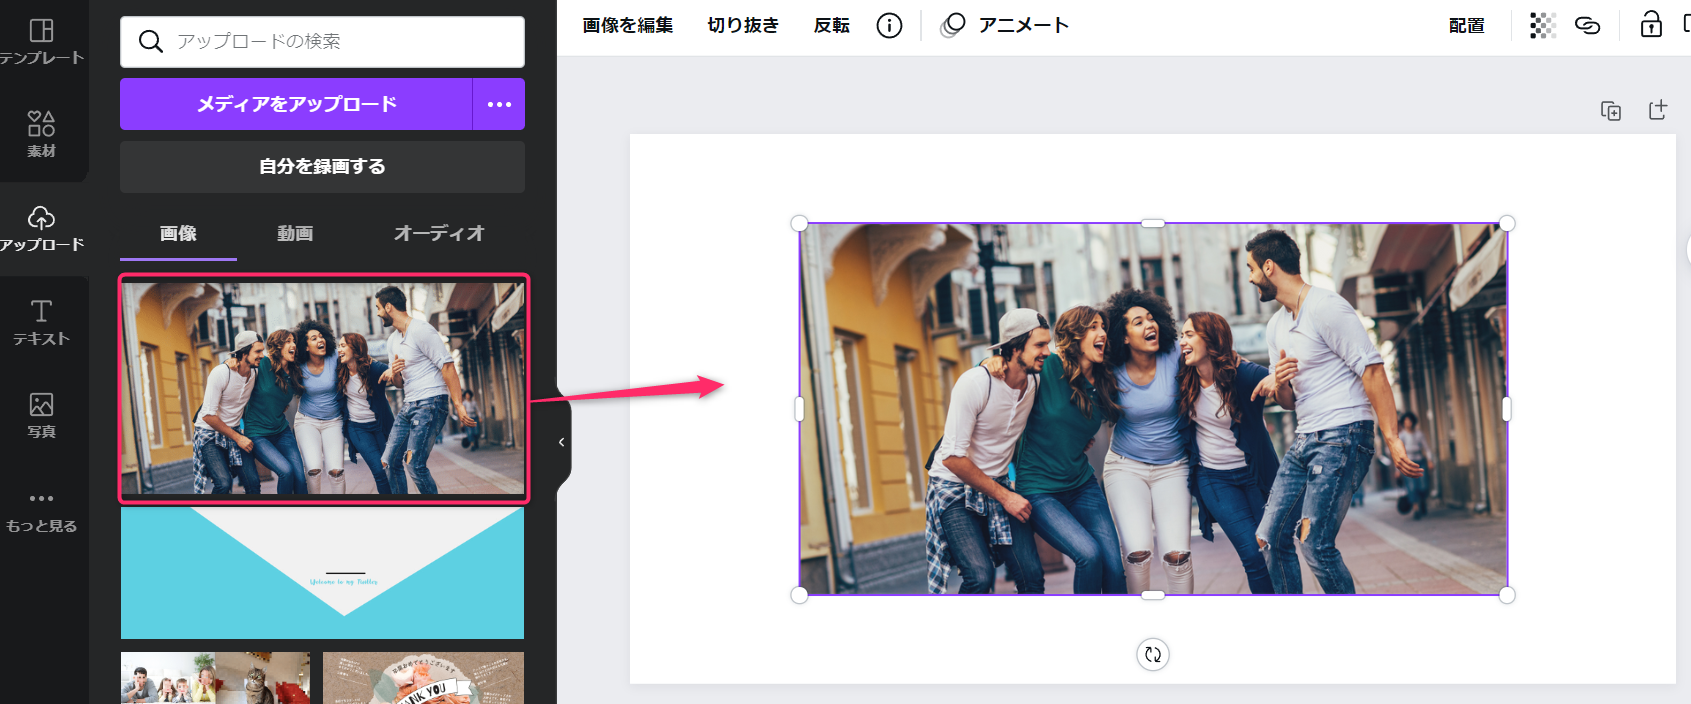The width and height of the screenshot is (1691, 704).
Task: Click 配置 position button
Action: [x=1467, y=26]
